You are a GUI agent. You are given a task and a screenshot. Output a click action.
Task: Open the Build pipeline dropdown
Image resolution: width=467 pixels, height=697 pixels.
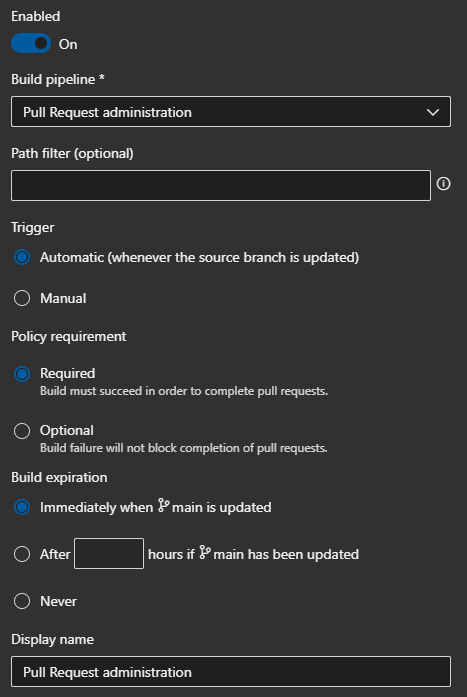coord(231,112)
